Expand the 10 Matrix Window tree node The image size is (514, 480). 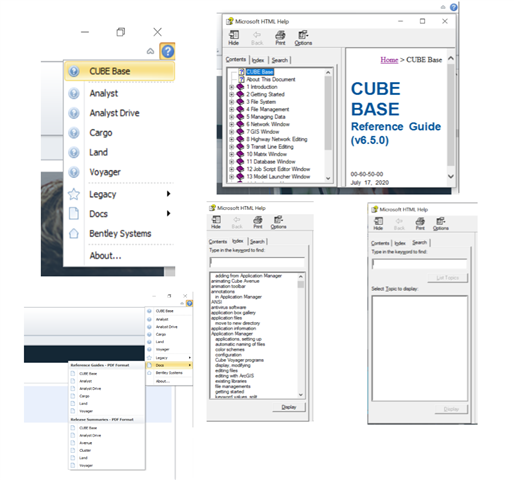[x=232, y=154]
